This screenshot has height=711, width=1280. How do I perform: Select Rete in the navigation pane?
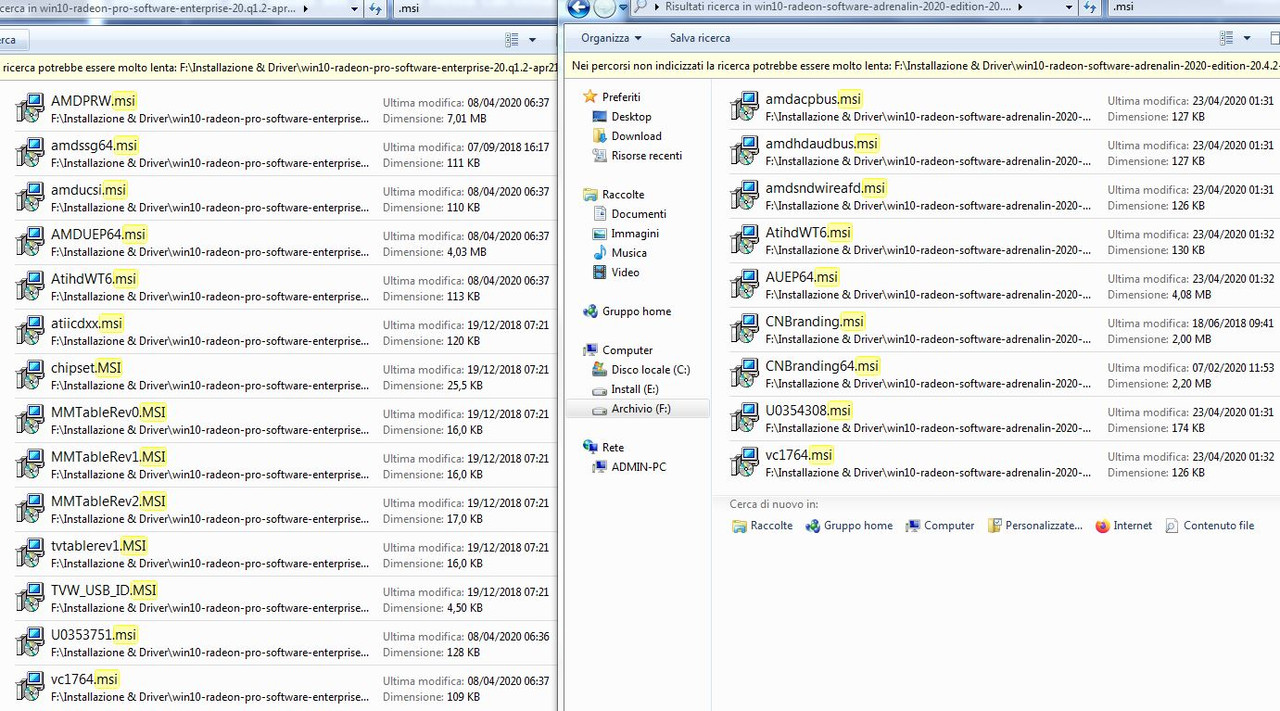(x=613, y=447)
